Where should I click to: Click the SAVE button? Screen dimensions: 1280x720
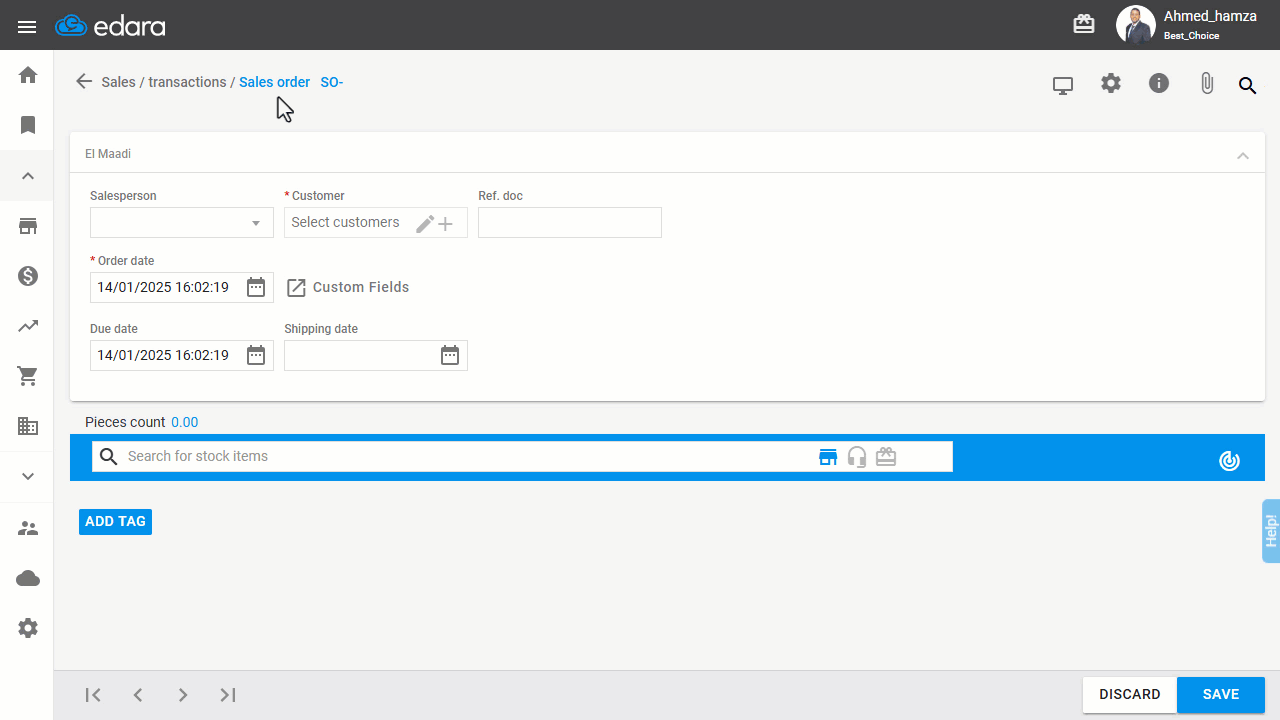(x=1221, y=695)
